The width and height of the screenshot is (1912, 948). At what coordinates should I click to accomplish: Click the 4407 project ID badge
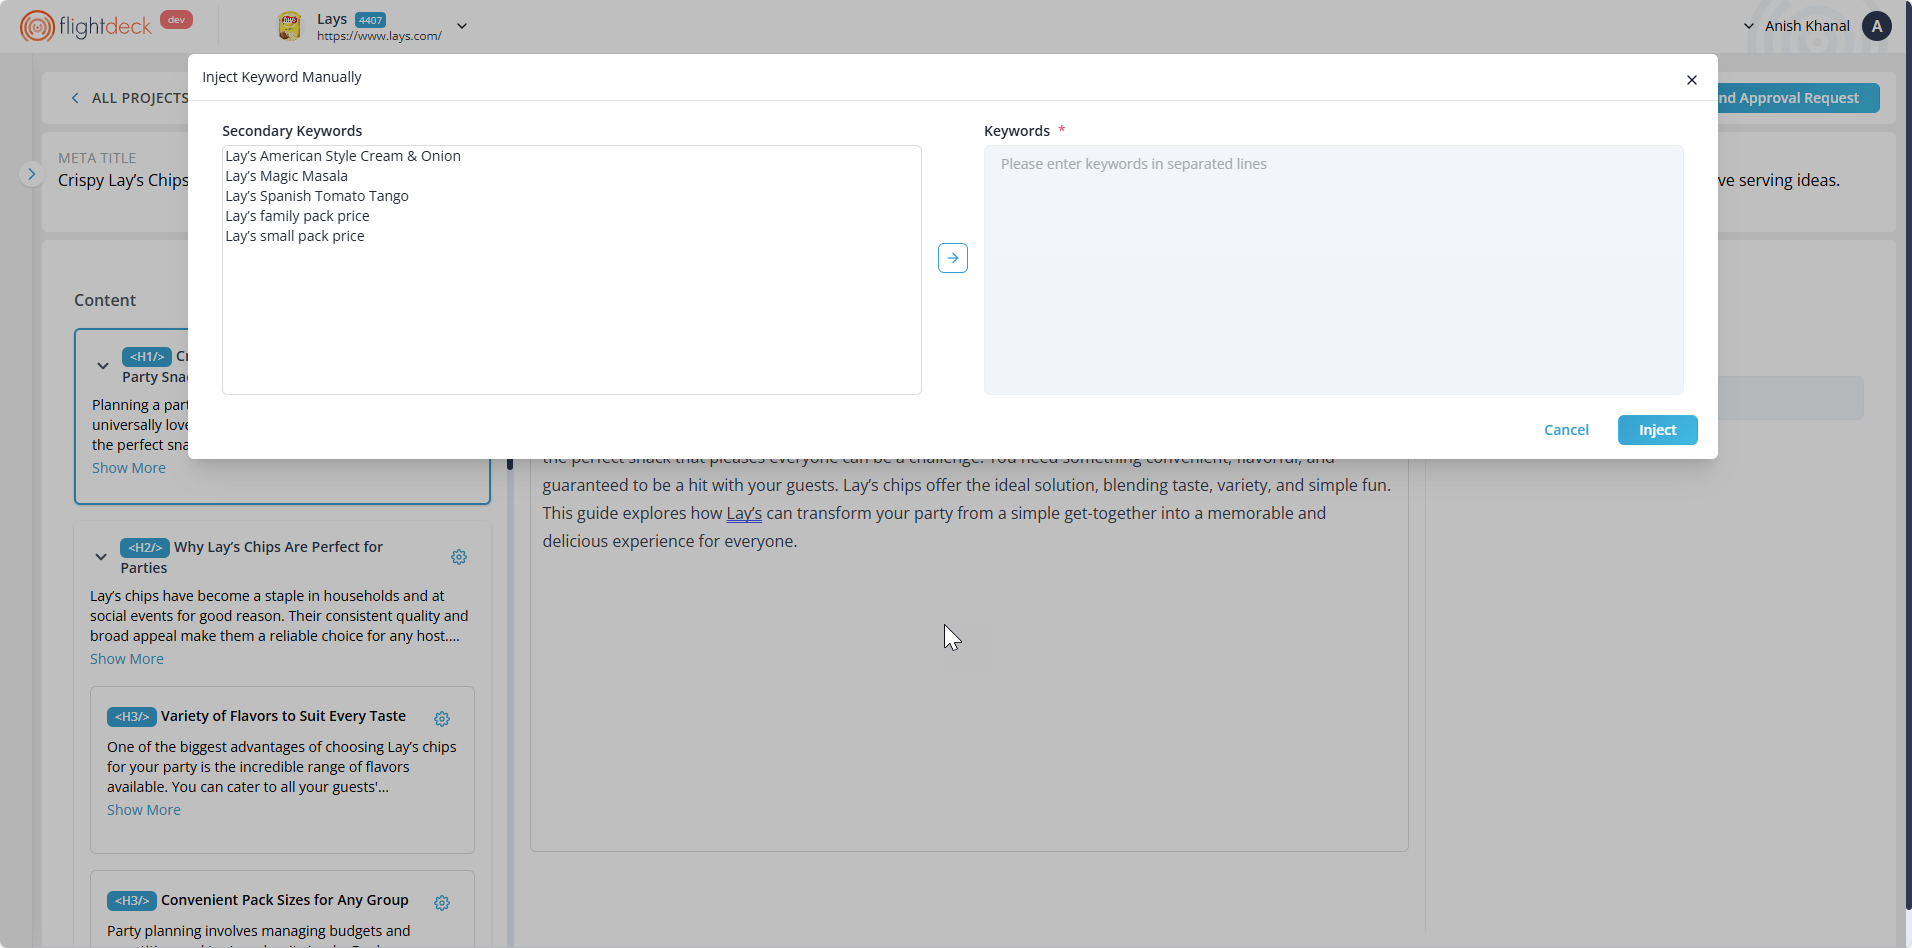371,20
